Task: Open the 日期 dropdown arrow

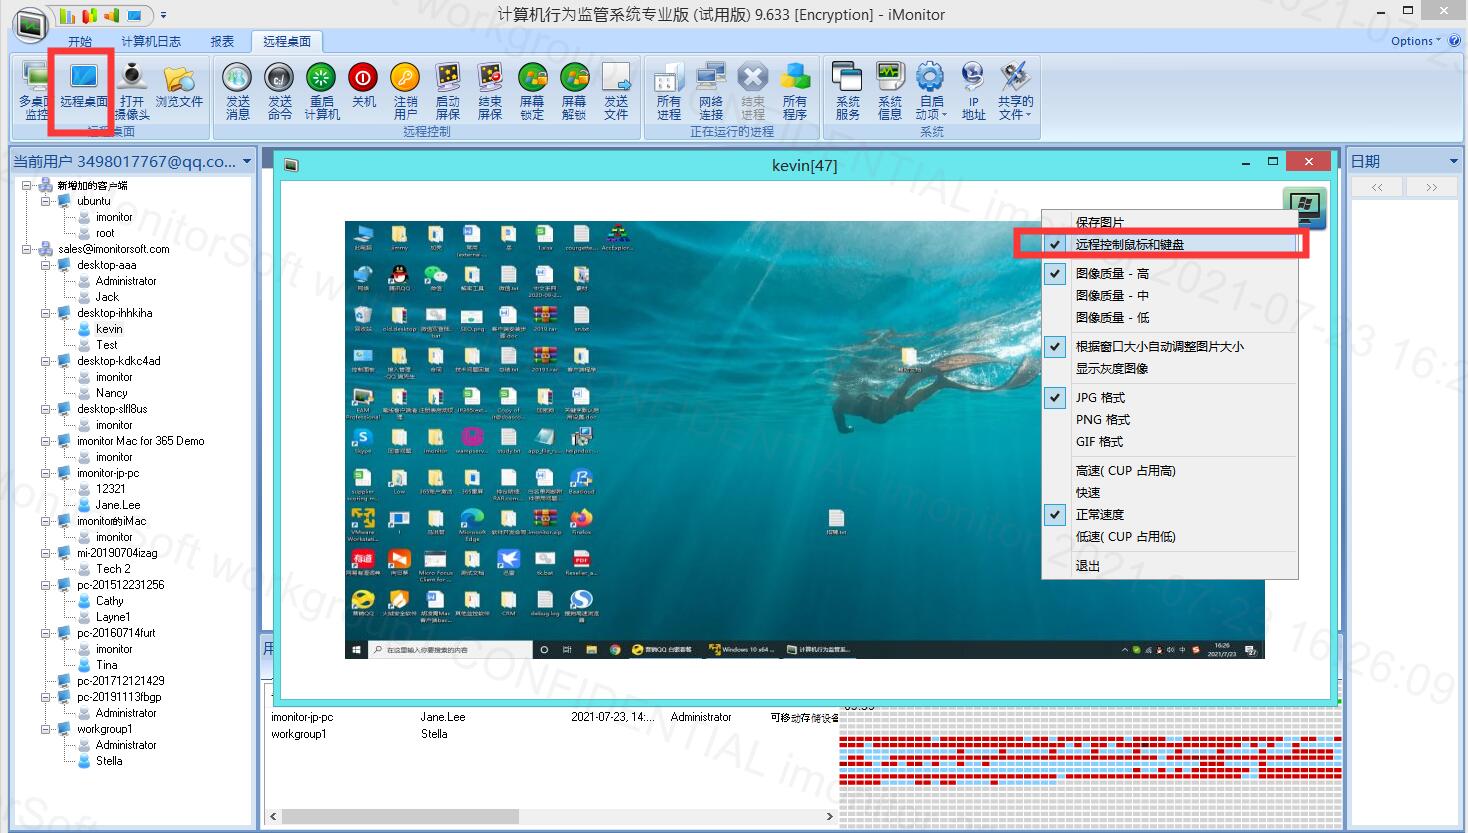Action: (1453, 161)
